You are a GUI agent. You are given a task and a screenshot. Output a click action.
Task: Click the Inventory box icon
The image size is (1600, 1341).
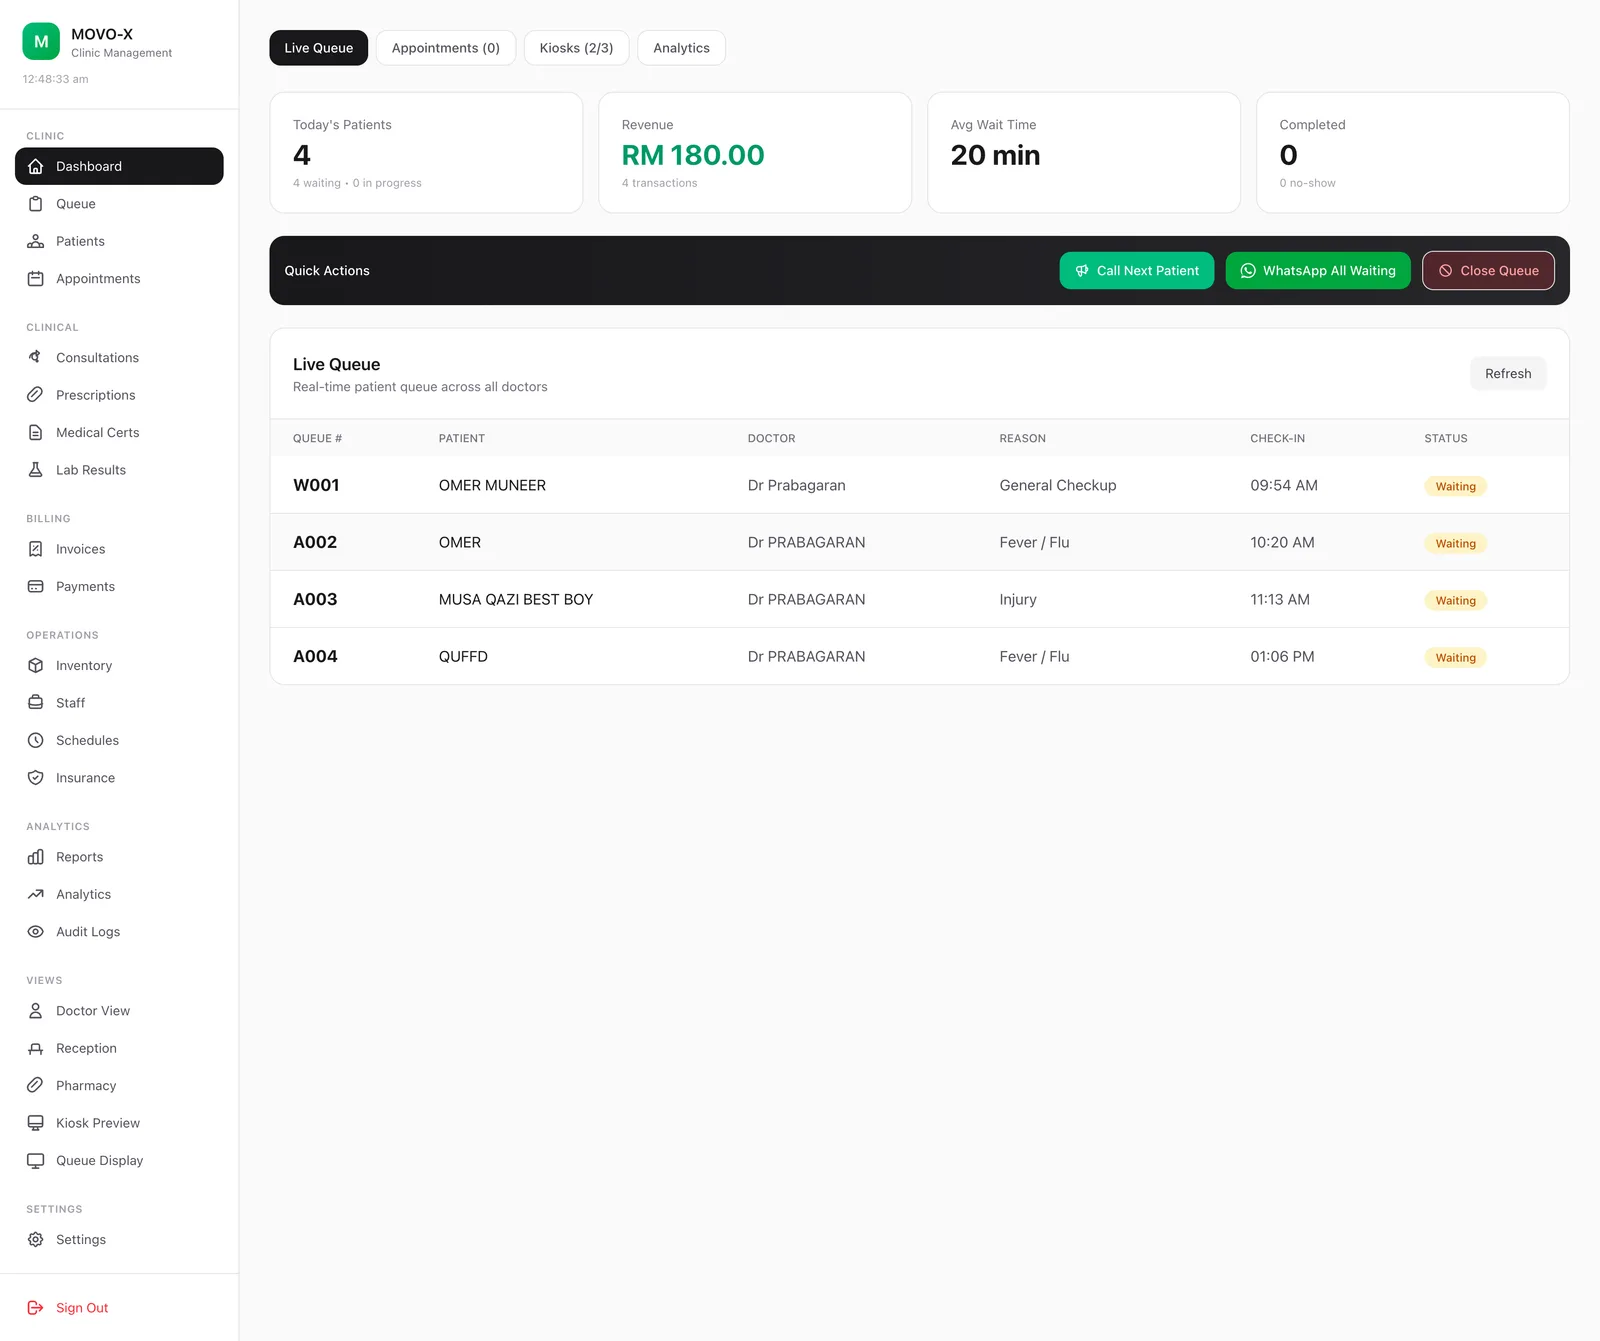pyautogui.click(x=36, y=666)
